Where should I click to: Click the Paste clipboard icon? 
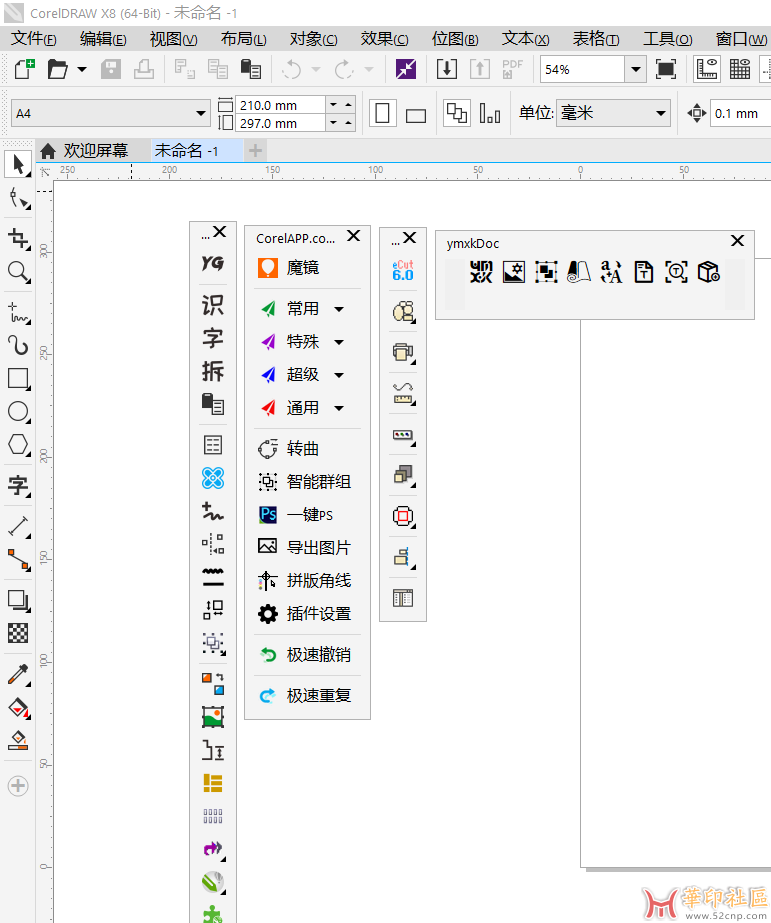[251, 69]
